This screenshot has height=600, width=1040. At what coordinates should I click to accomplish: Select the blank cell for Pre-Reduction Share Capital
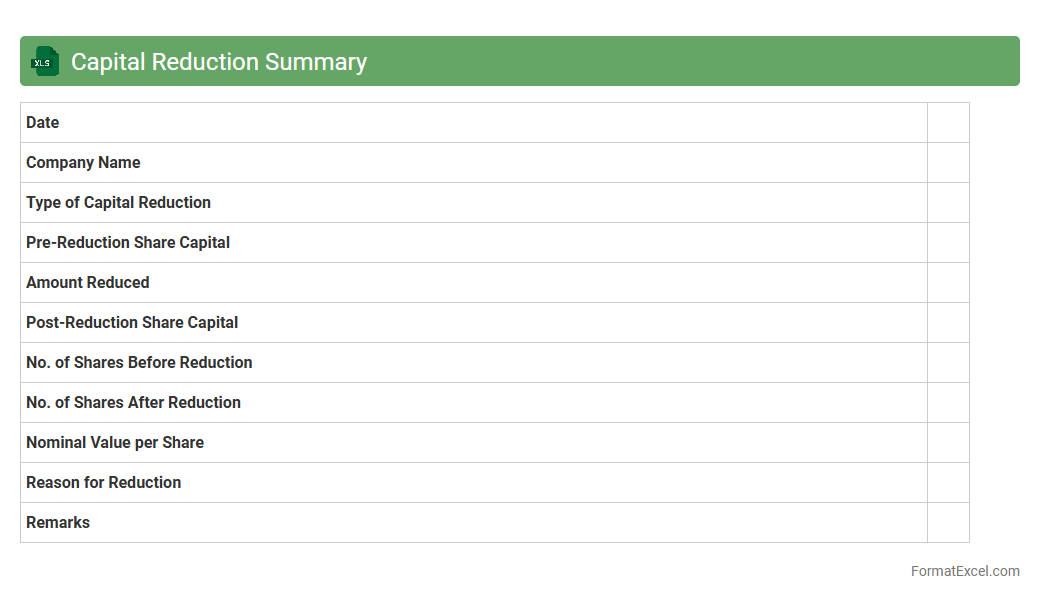click(947, 243)
